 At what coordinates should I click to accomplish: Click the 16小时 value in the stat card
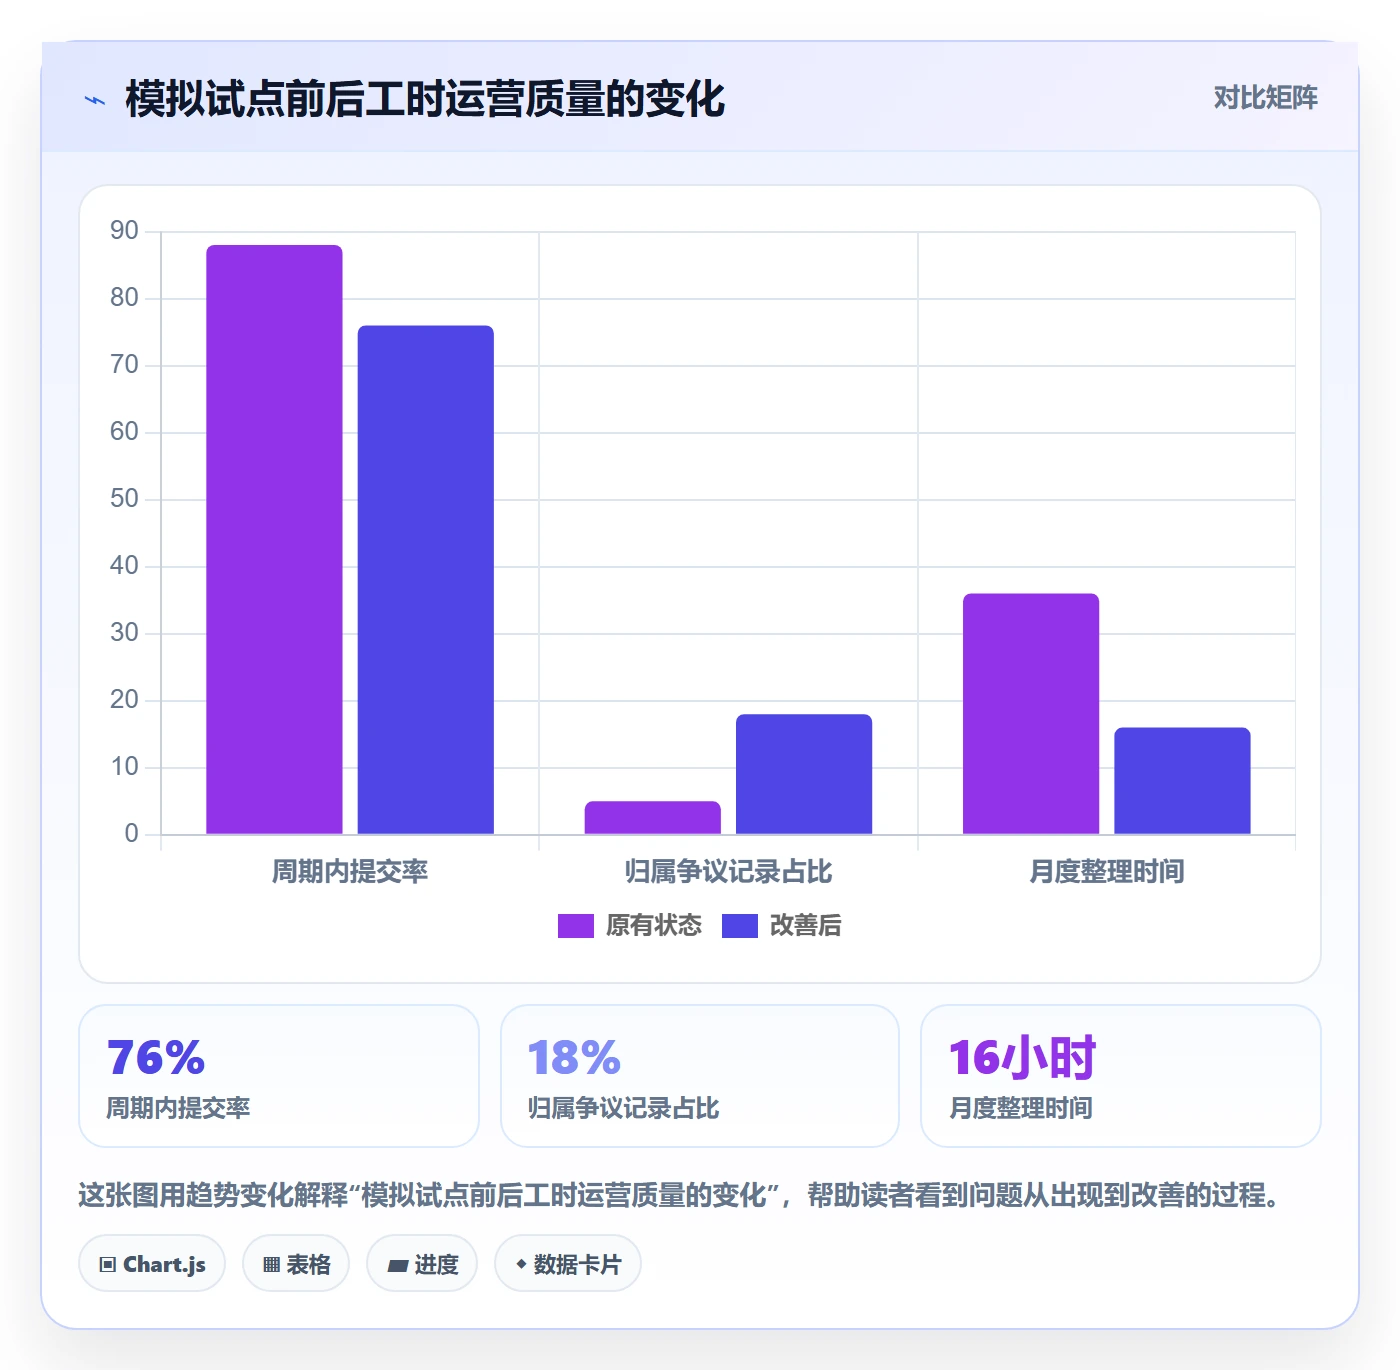coord(1022,1058)
